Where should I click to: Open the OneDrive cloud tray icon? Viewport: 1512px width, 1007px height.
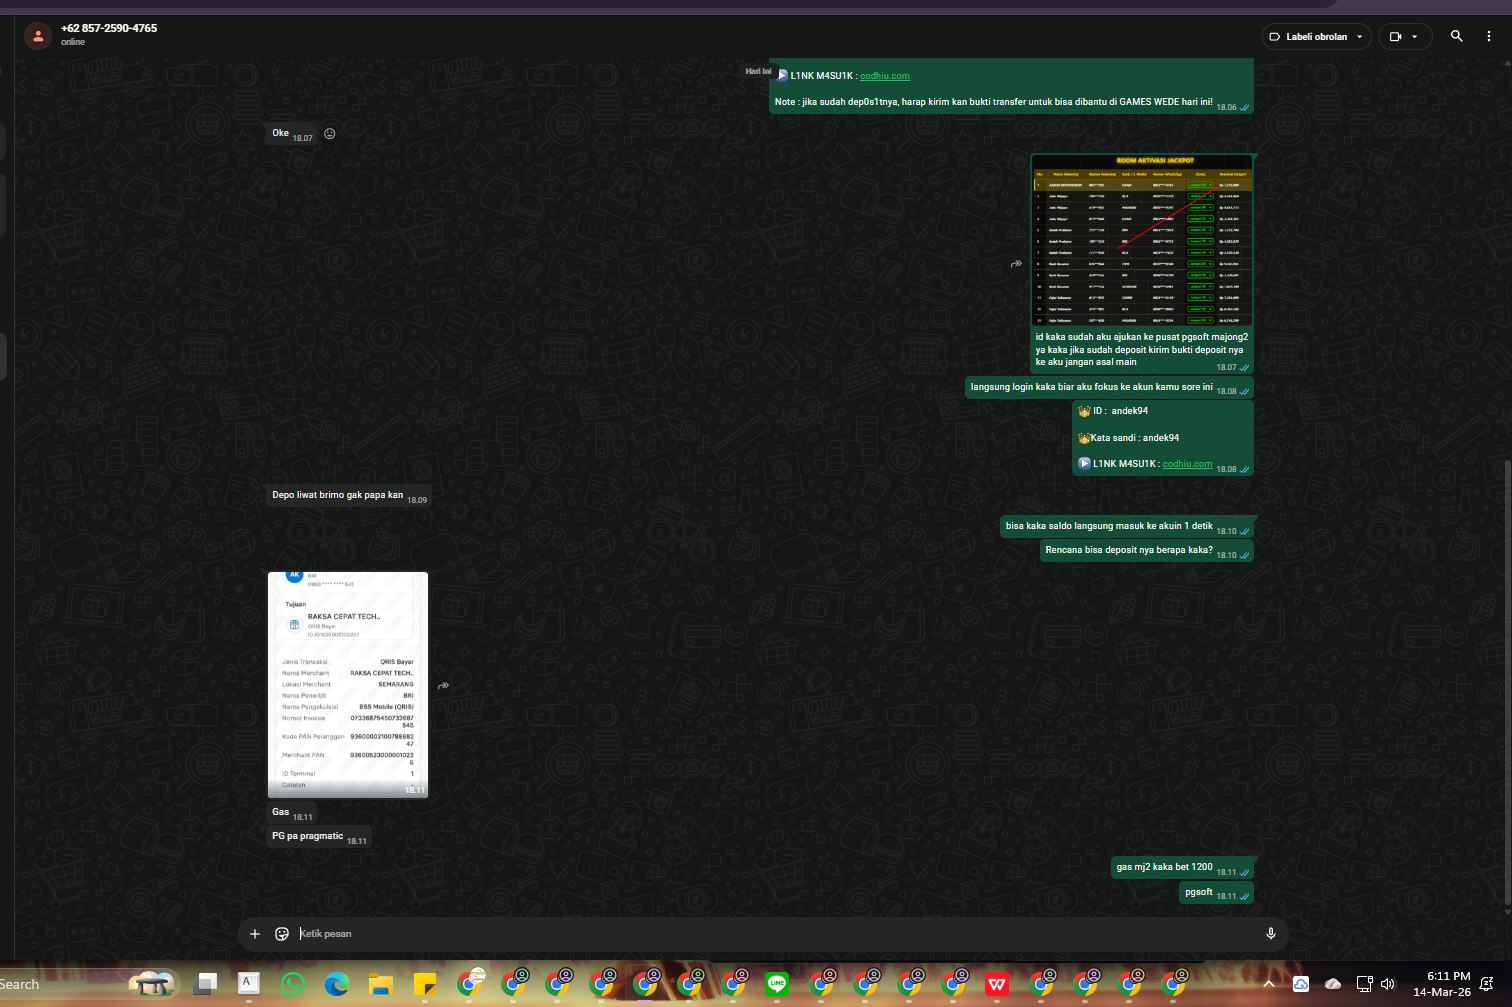(1333, 984)
